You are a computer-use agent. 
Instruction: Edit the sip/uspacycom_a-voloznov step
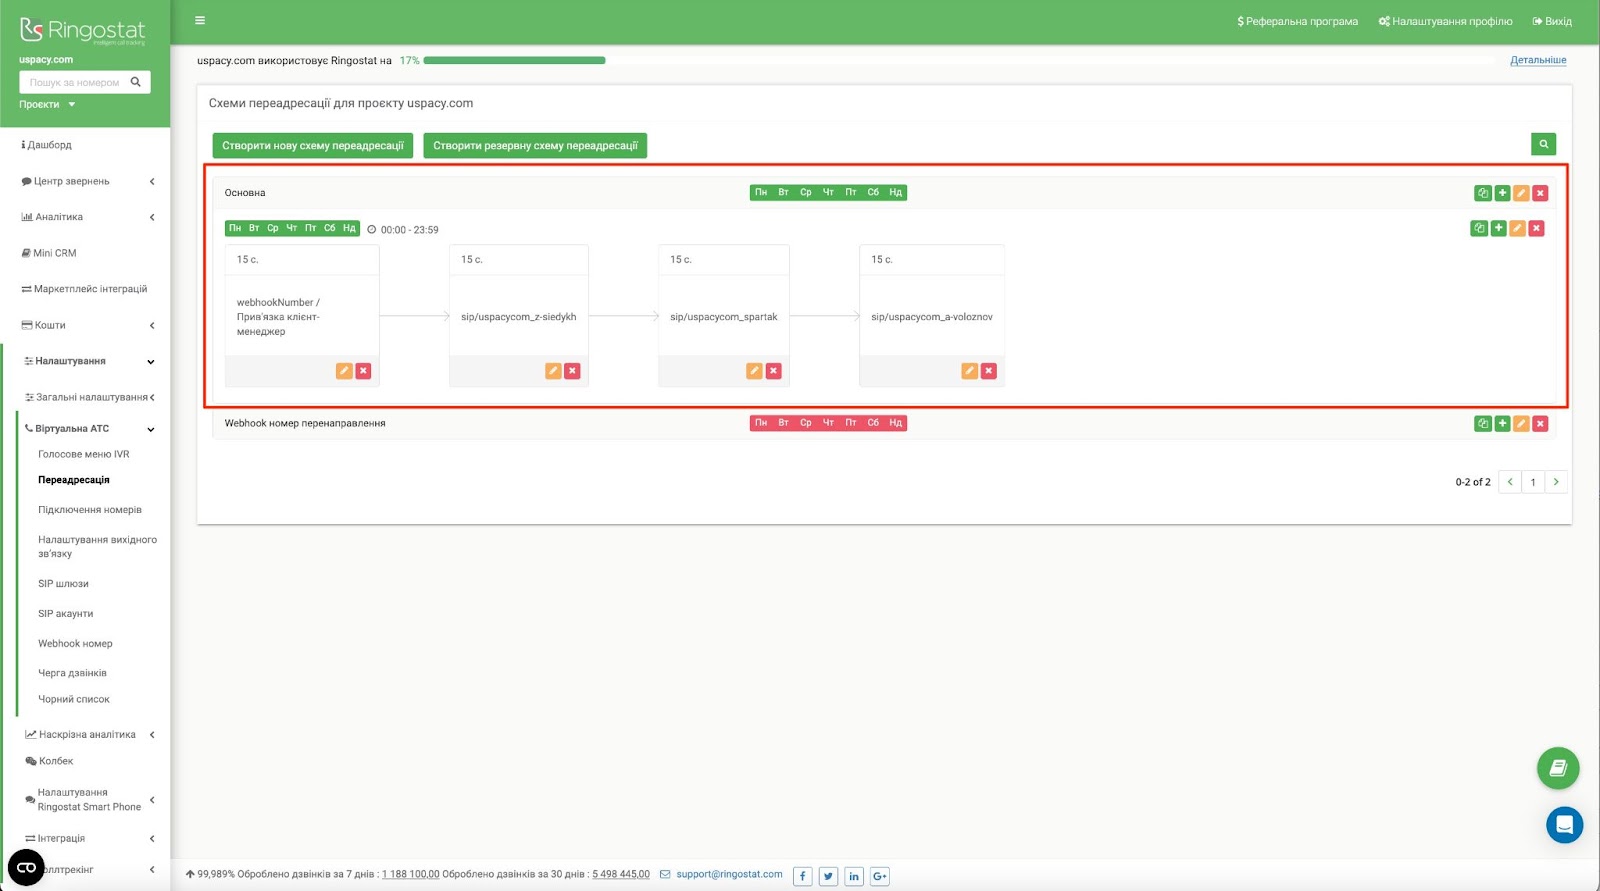969,371
